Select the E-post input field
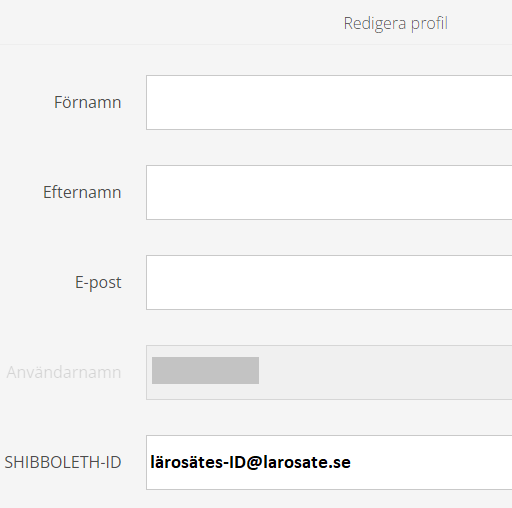 click(329, 282)
